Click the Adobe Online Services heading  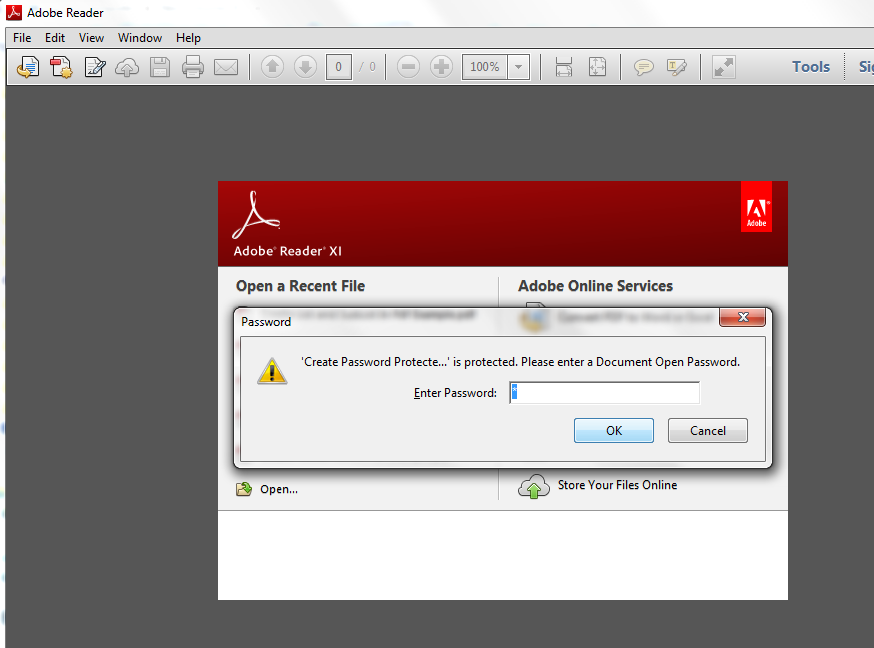coord(595,286)
